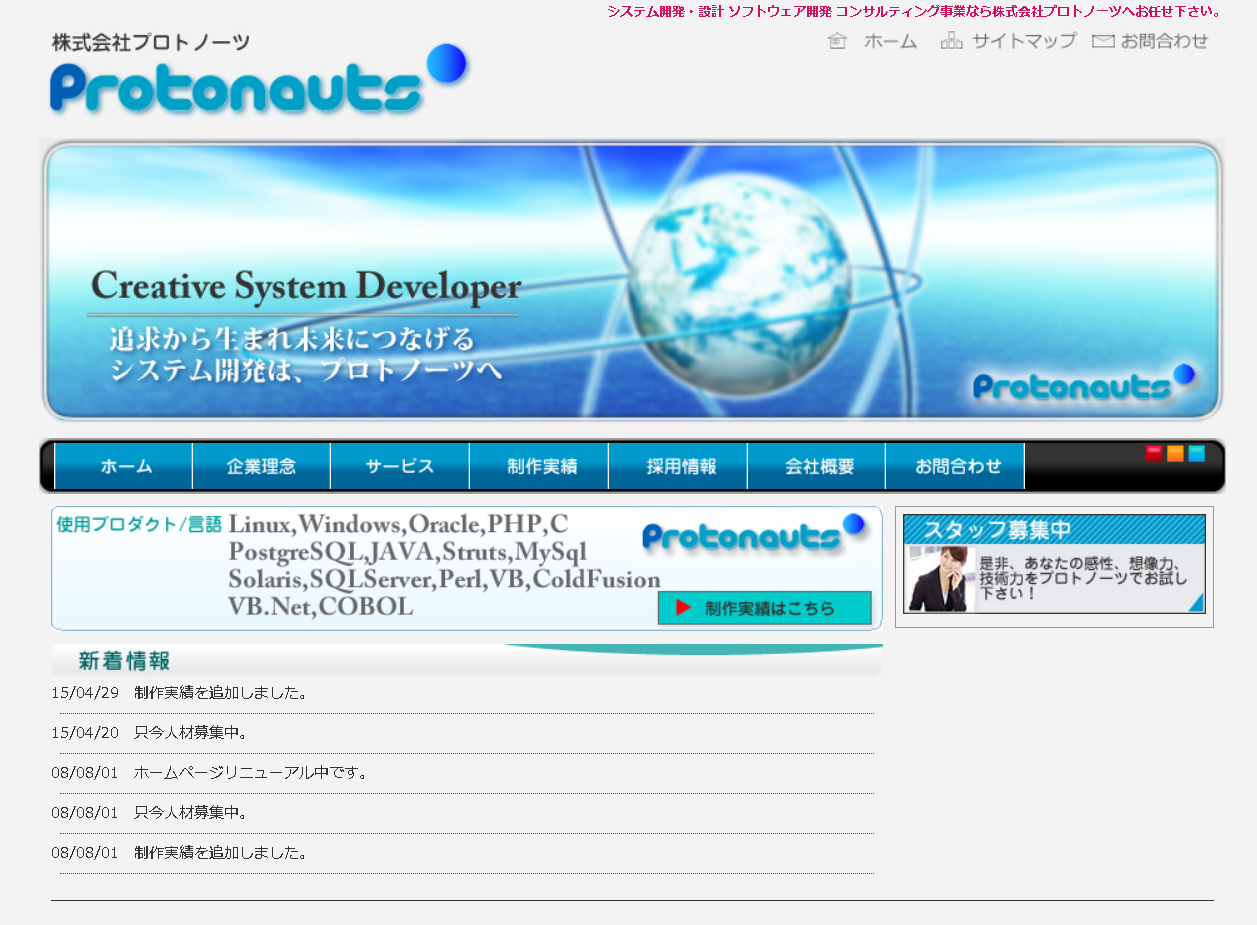Select the orange color theme swatch
The height and width of the screenshot is (925, 1257).
tap(1175, 454)
